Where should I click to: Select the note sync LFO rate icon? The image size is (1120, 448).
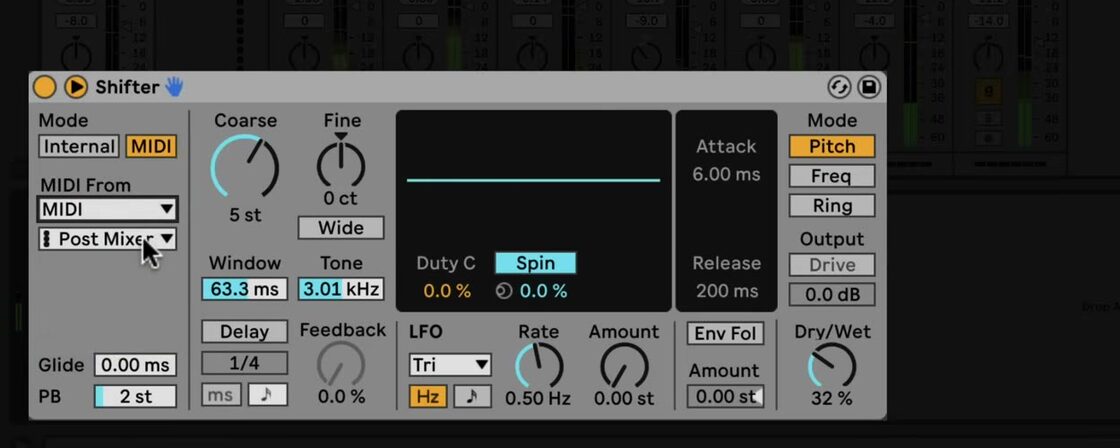(472, 397)
